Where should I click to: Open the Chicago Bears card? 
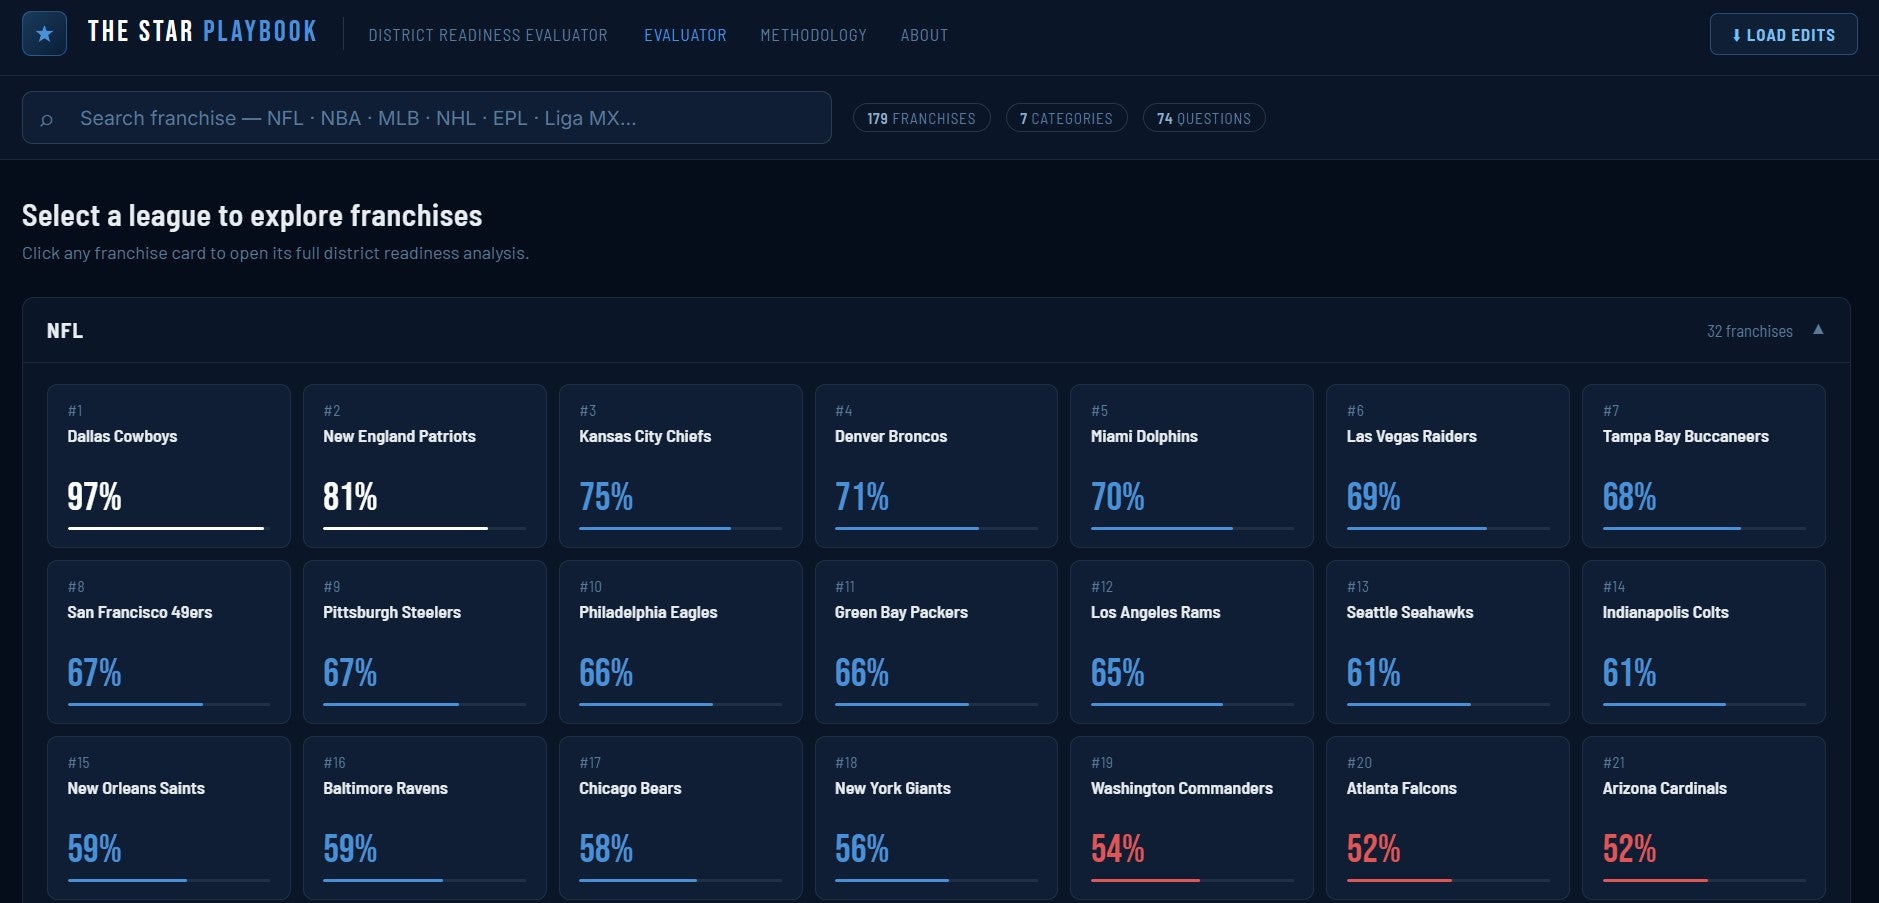[681, 818]
